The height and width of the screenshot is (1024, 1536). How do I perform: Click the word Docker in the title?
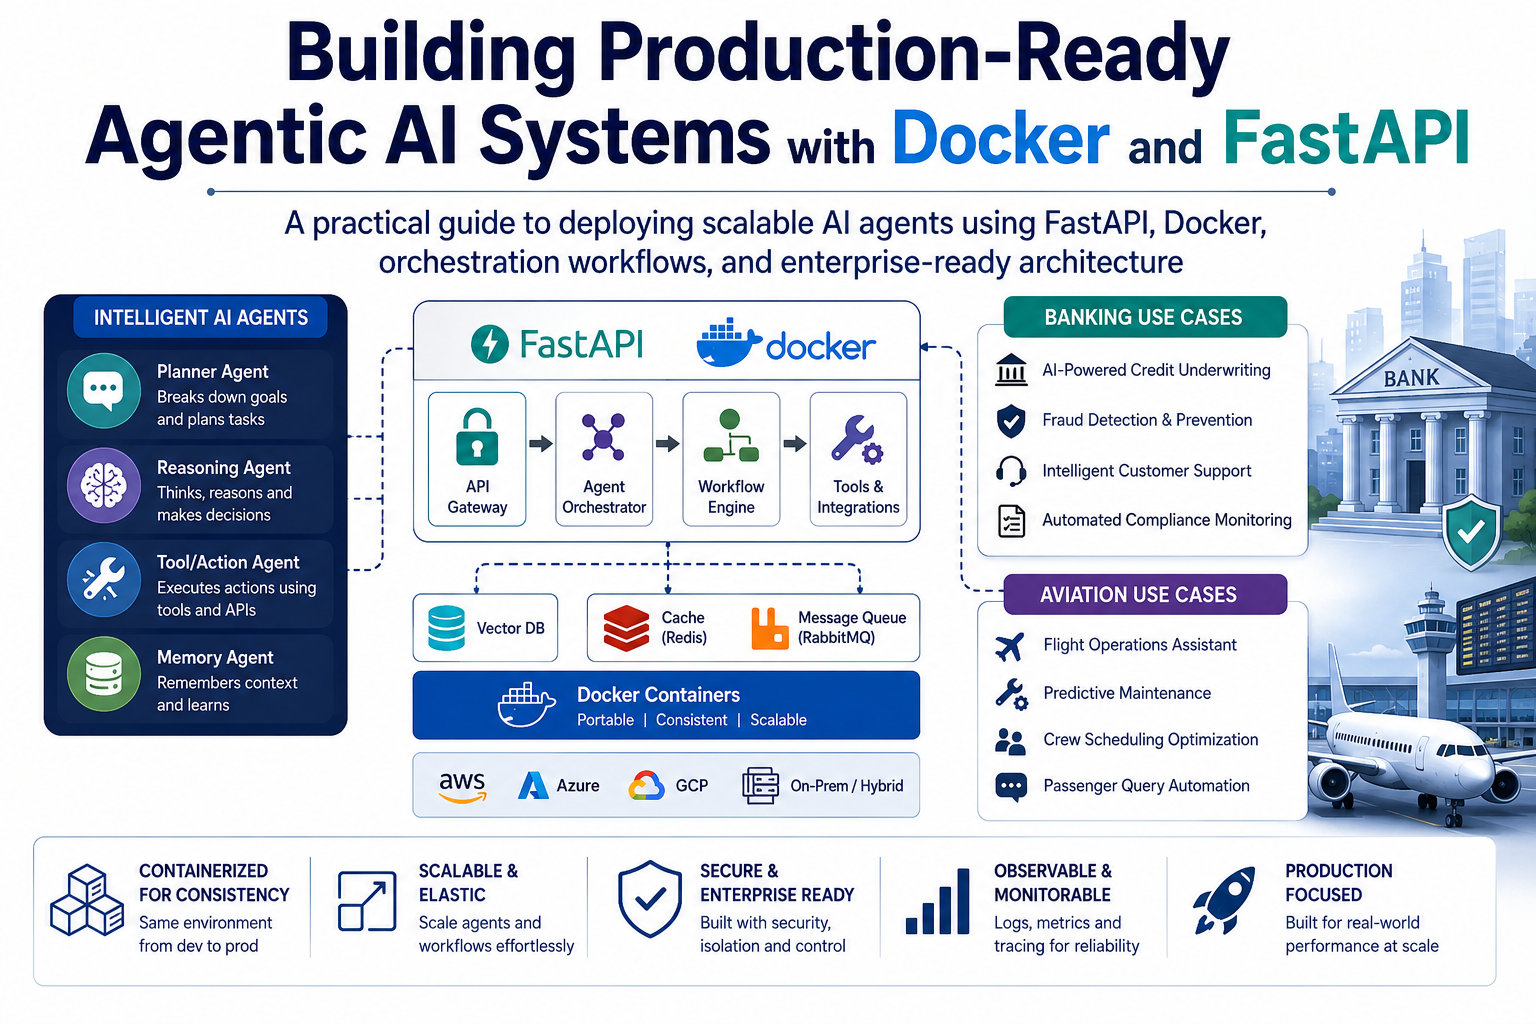1001,137
